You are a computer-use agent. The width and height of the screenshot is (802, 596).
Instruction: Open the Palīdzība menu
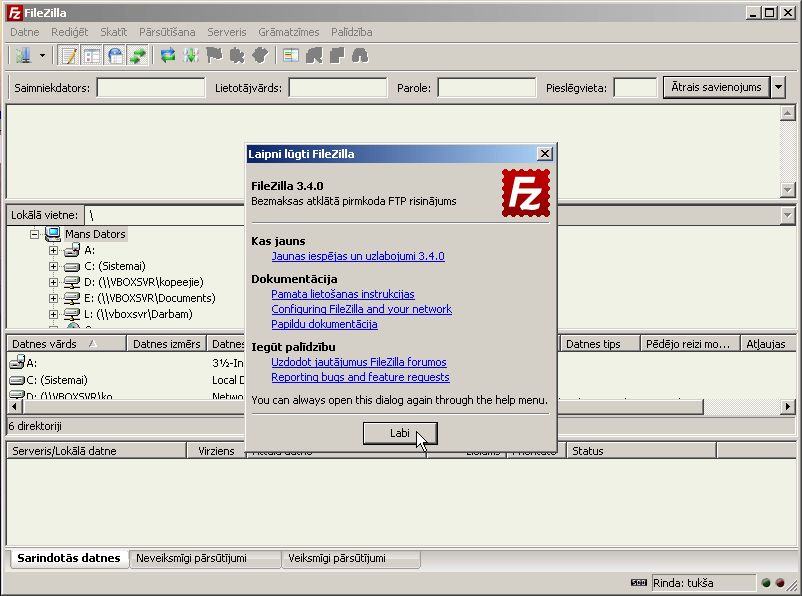351,32
